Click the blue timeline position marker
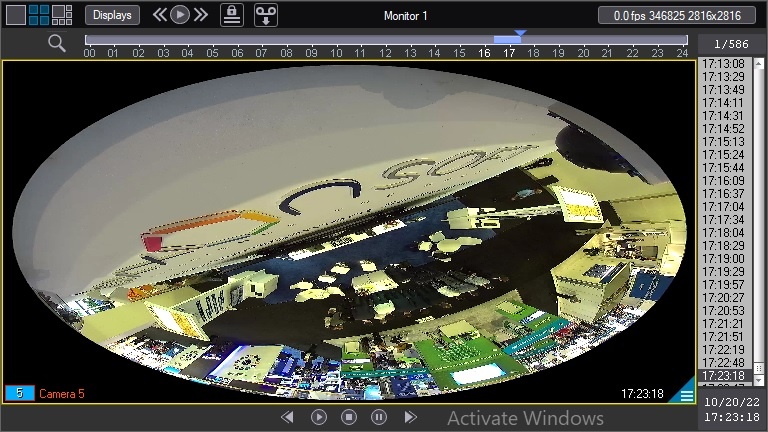The image size is (768, 432). click(x=519, y=34)
